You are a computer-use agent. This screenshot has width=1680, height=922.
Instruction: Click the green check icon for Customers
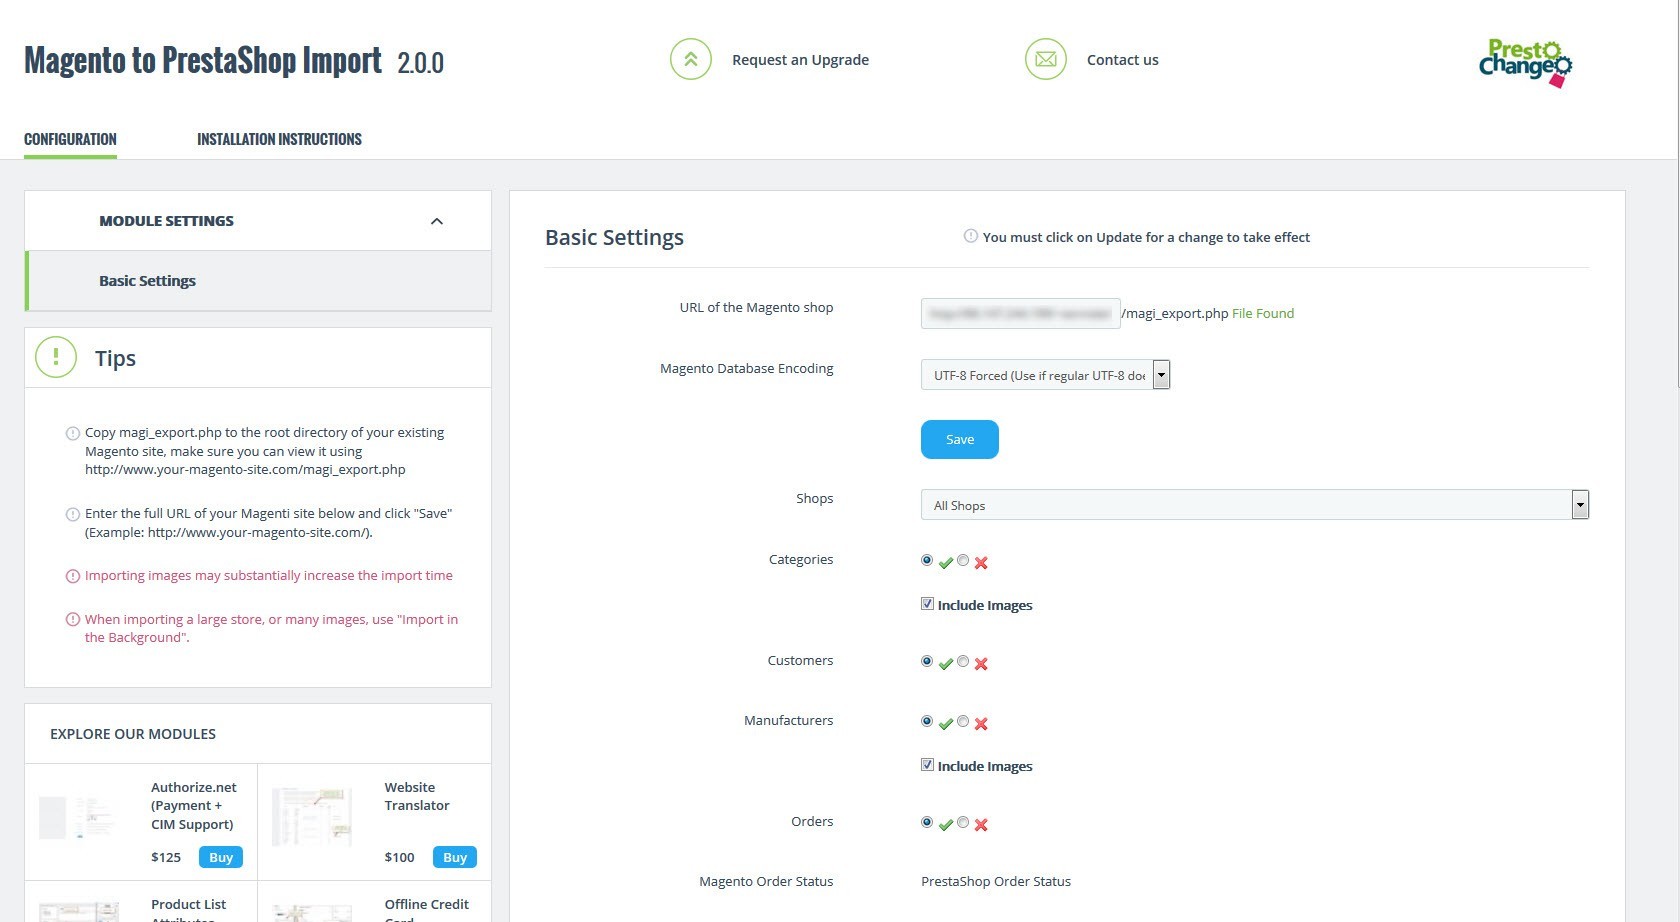click(946, 664)
